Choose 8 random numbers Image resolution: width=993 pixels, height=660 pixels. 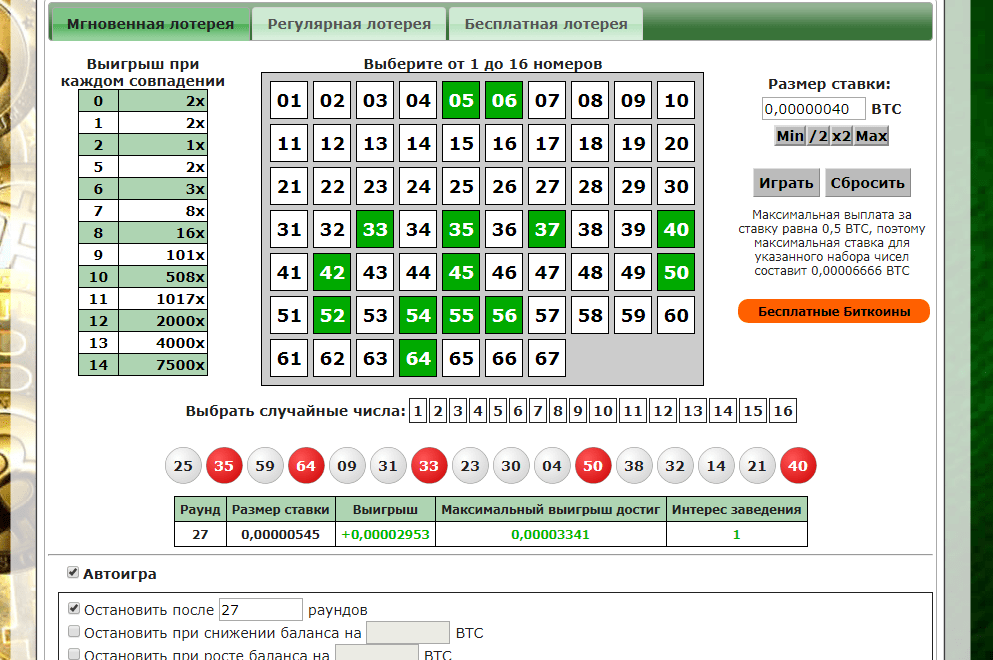[557, 411]
